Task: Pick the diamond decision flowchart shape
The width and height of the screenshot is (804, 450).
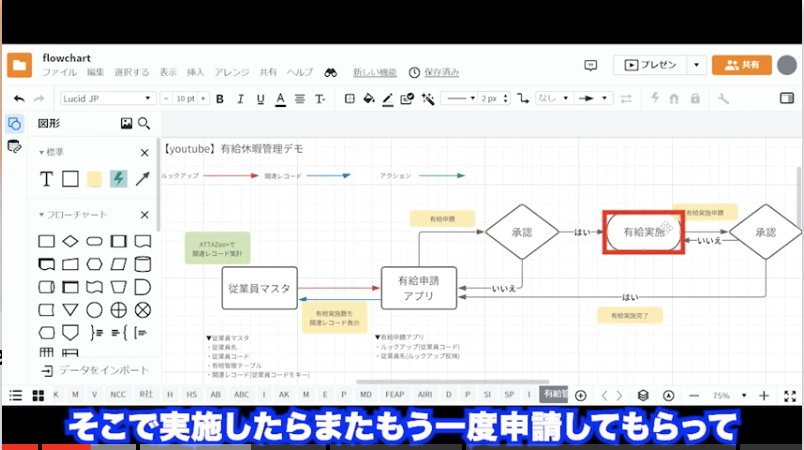Action: pos(70,241)
